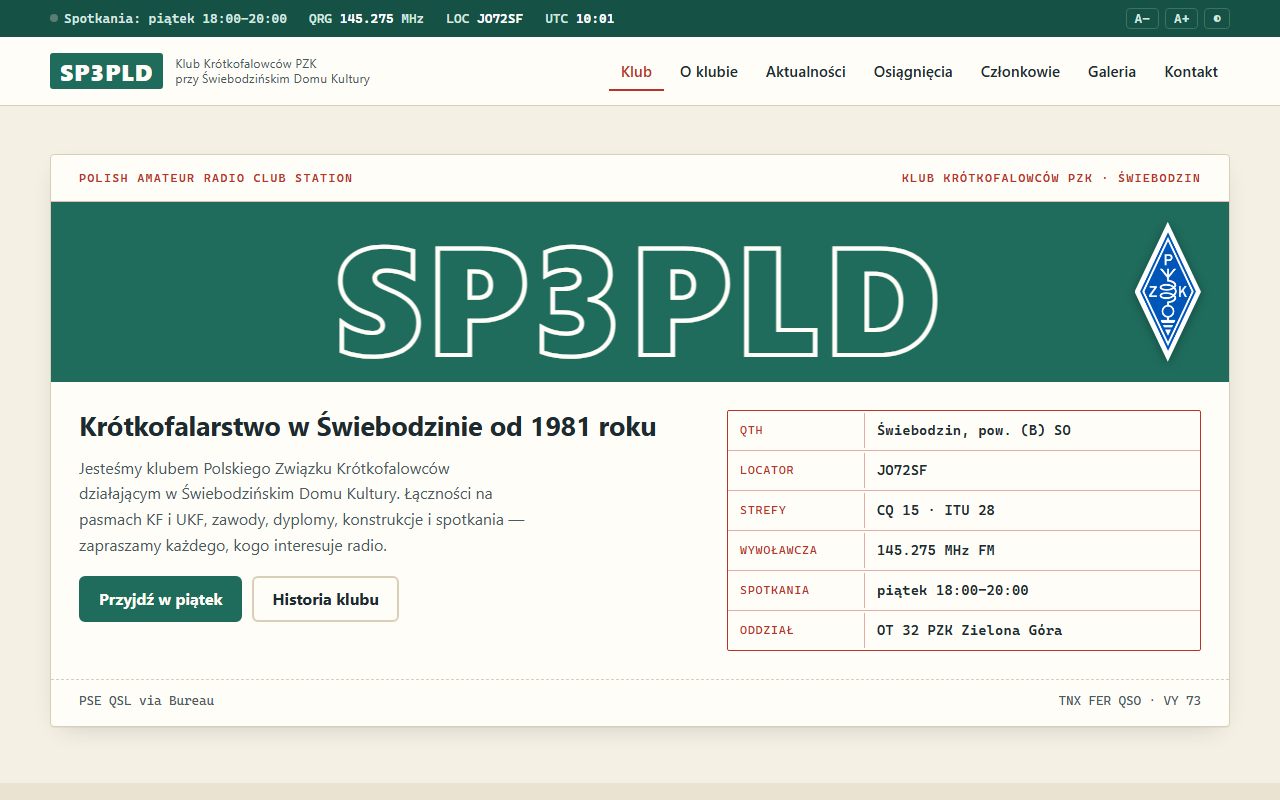Click the locator value JO72SF in the table
This screenshot has height=800, width=1280.
point(902,470)
